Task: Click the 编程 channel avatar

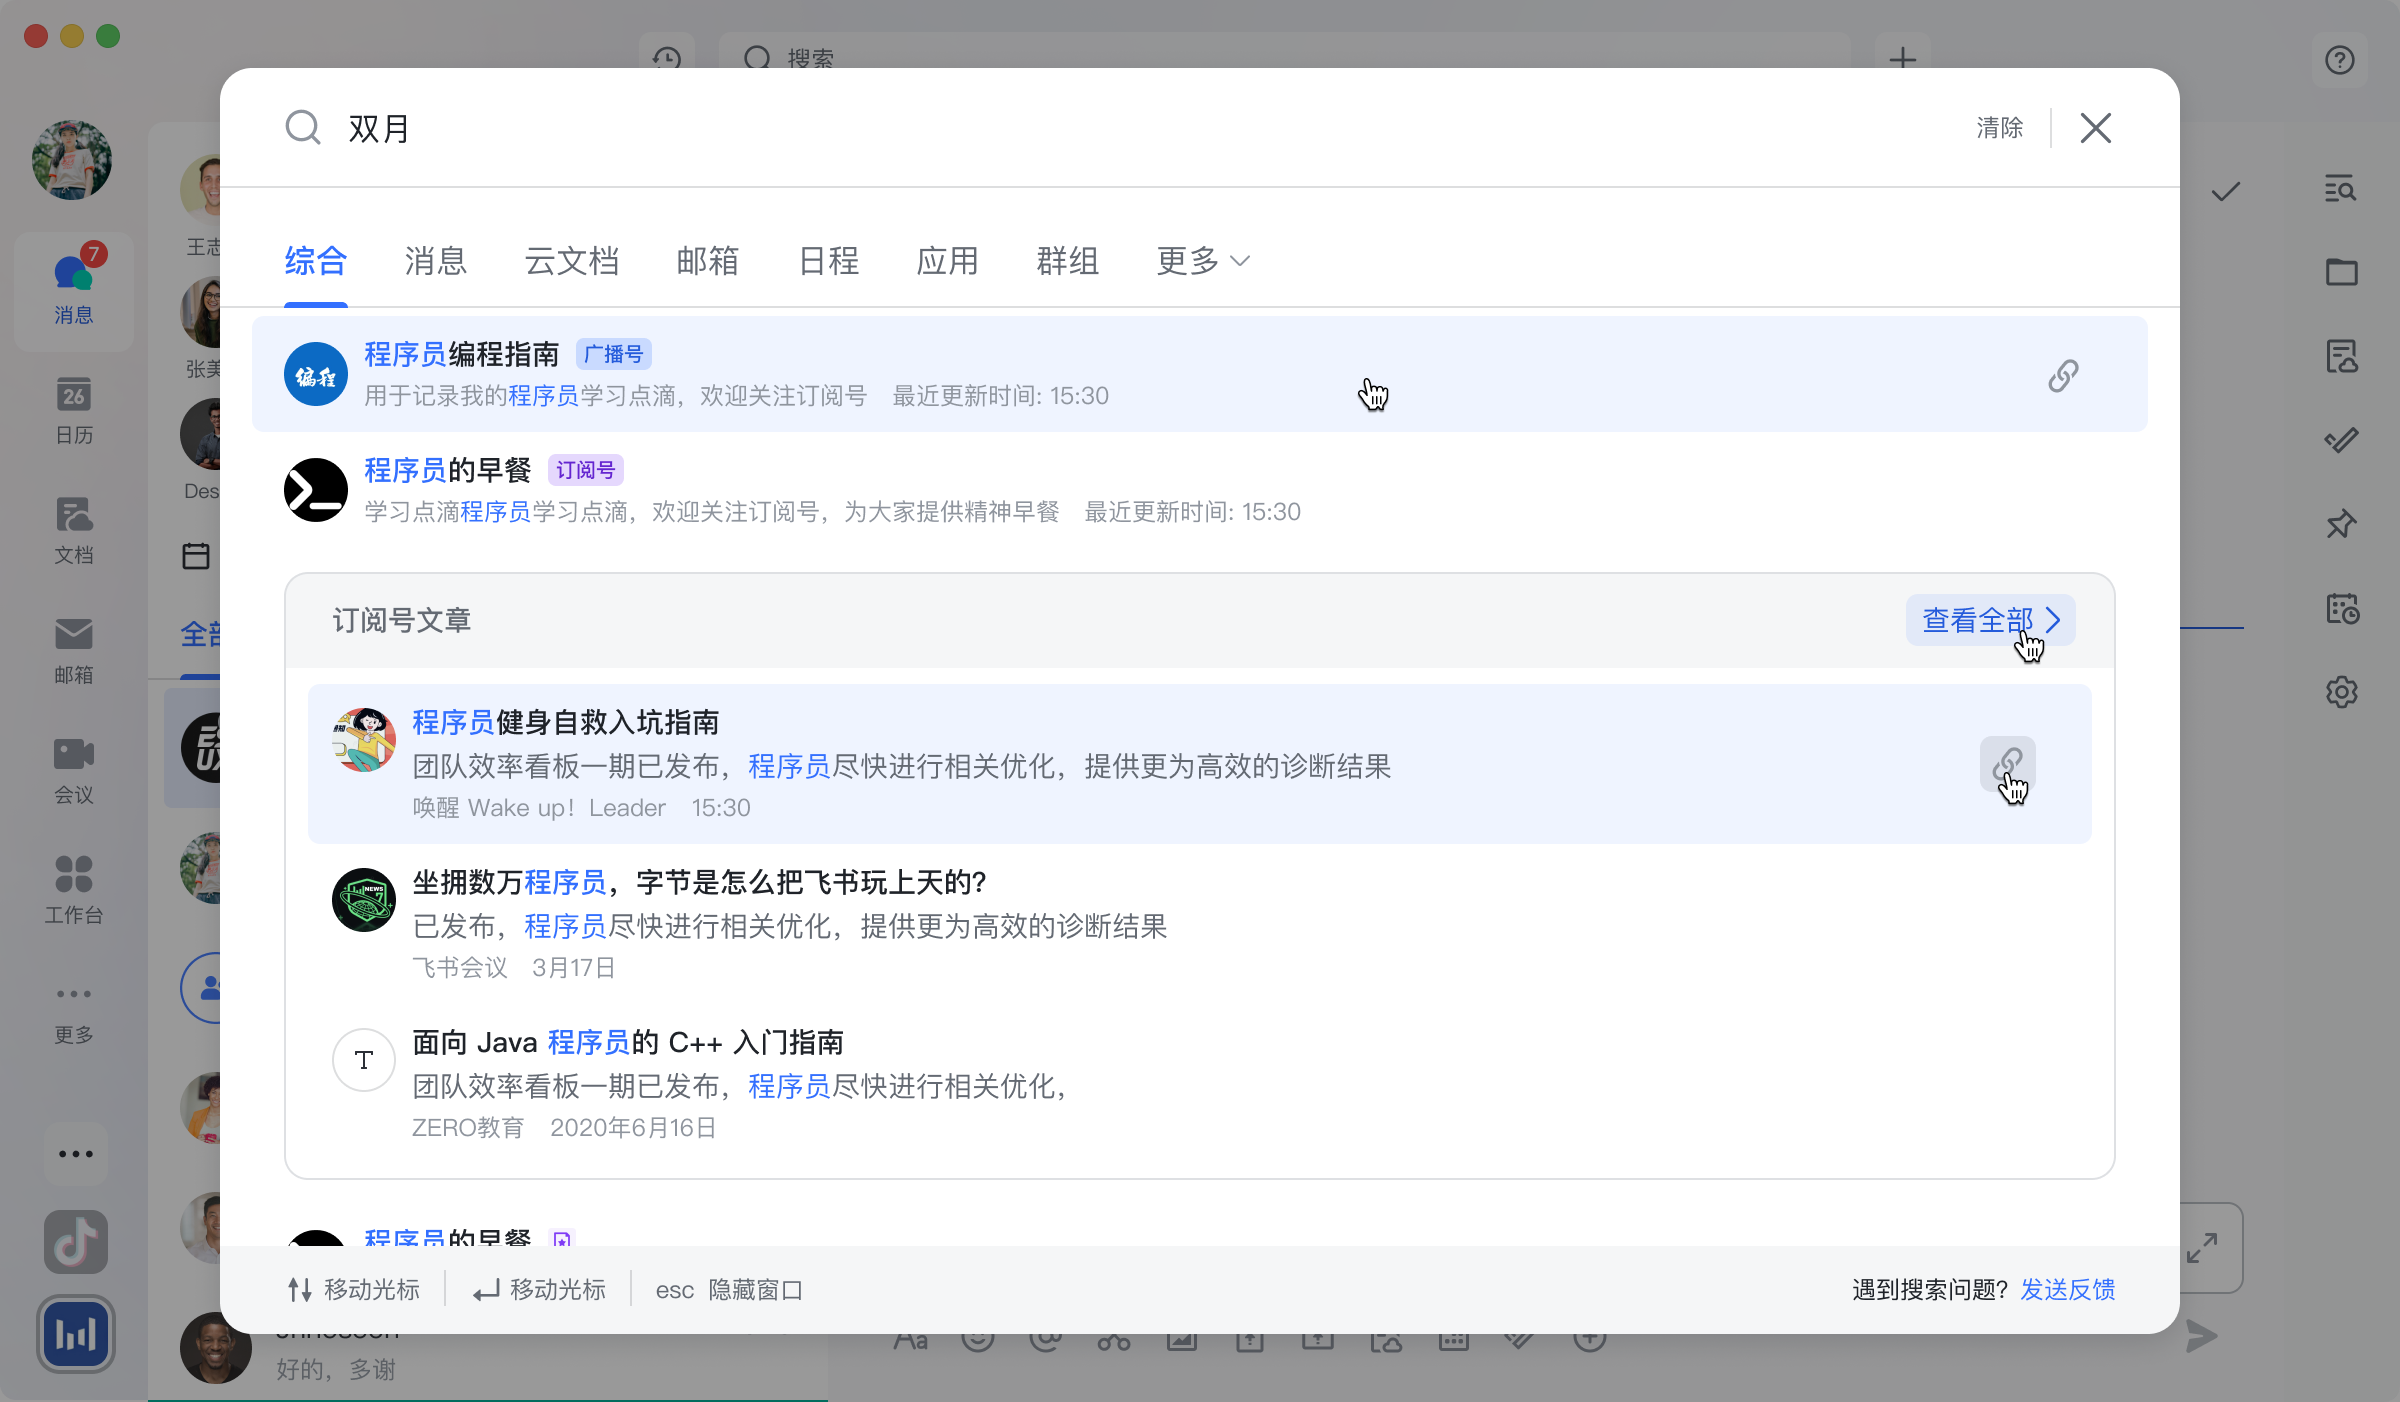Action: [316, 374]
